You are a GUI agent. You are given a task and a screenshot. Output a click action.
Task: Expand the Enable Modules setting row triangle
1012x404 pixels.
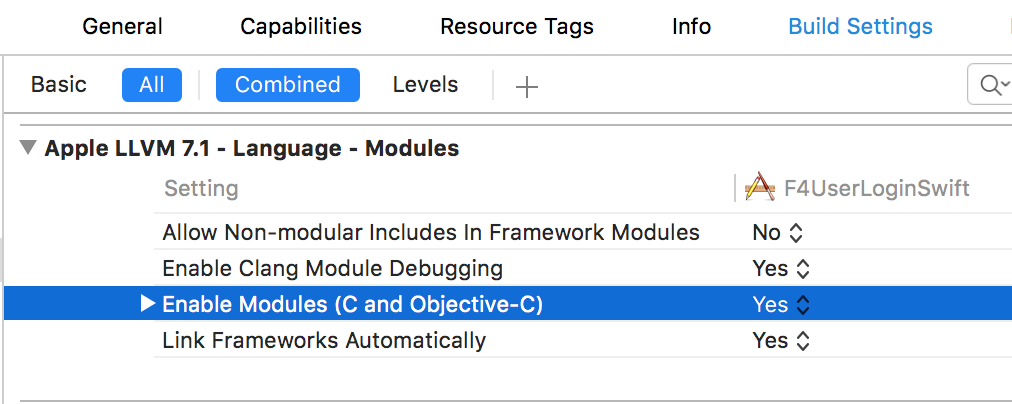148,303
